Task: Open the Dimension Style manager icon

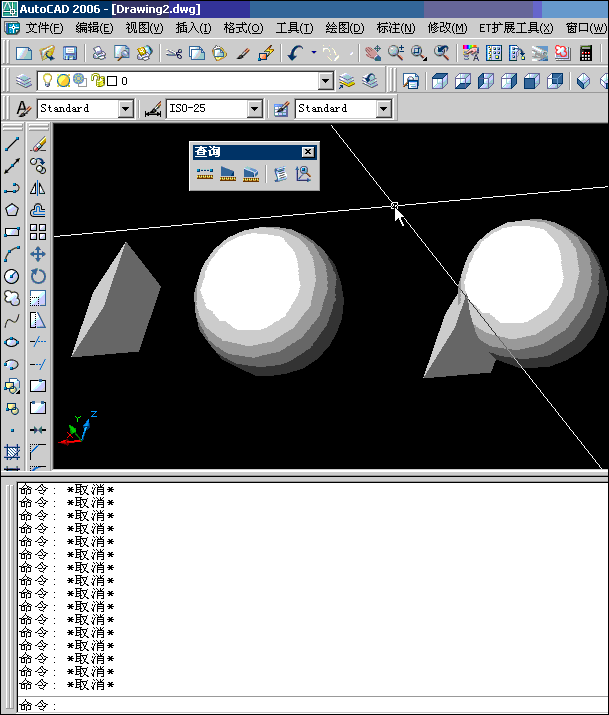Action: [x=153, y=109]
